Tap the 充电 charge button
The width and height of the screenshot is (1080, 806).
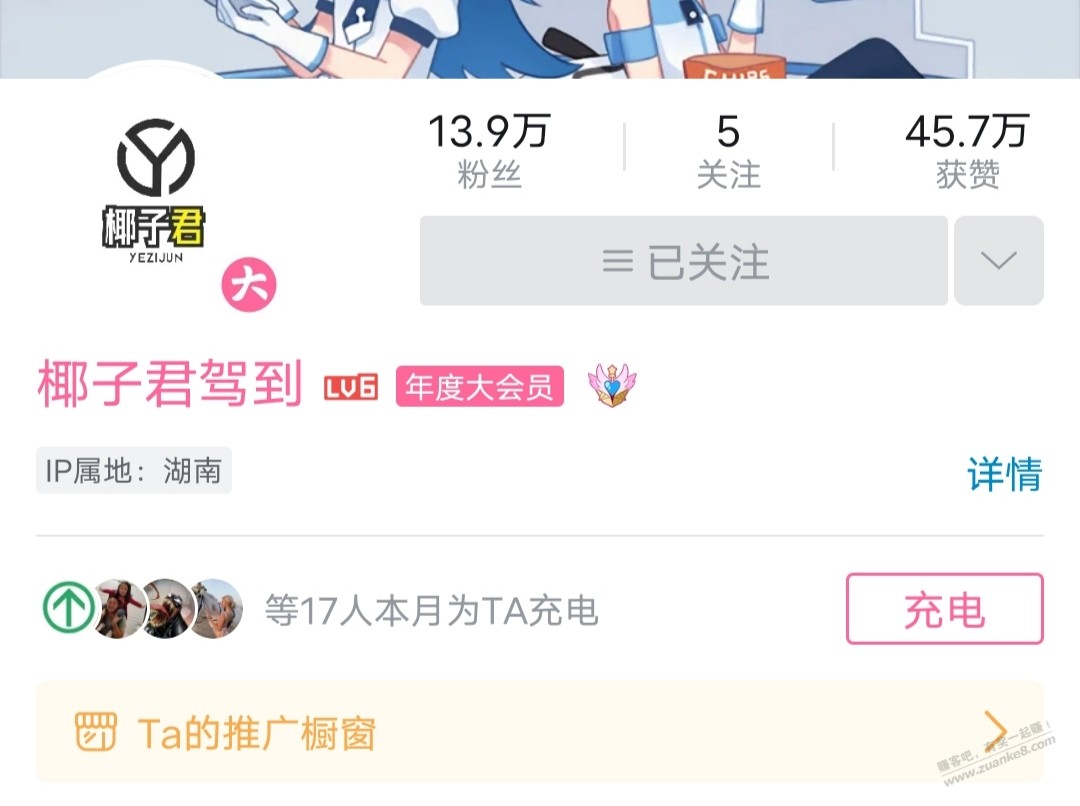tap(945, 609)
